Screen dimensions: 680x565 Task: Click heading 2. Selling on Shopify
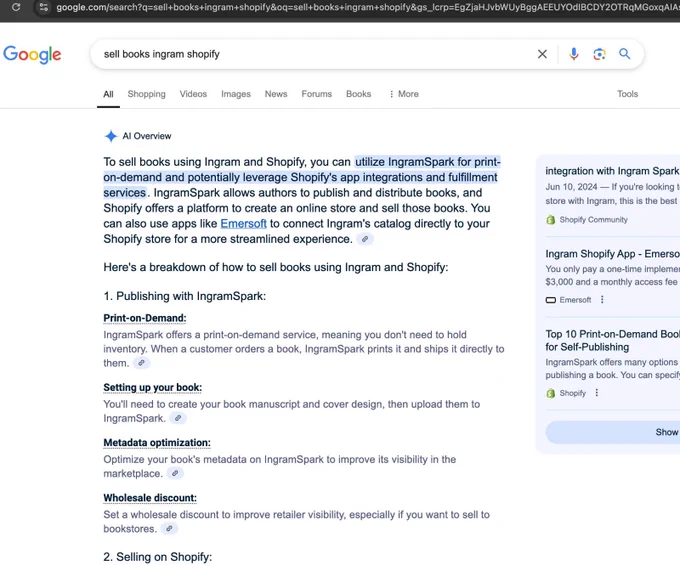point(158,557)
